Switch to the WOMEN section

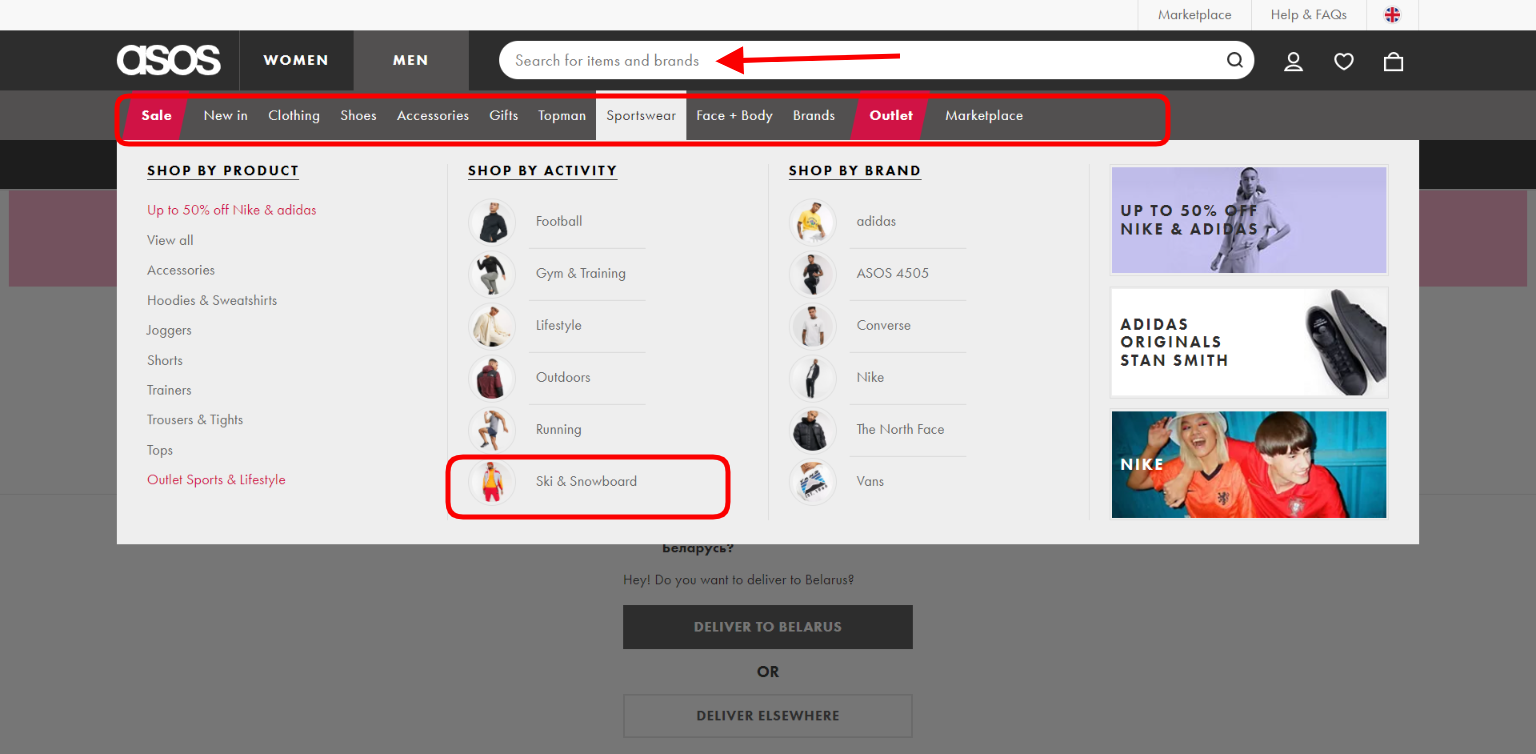click(296, 60)
